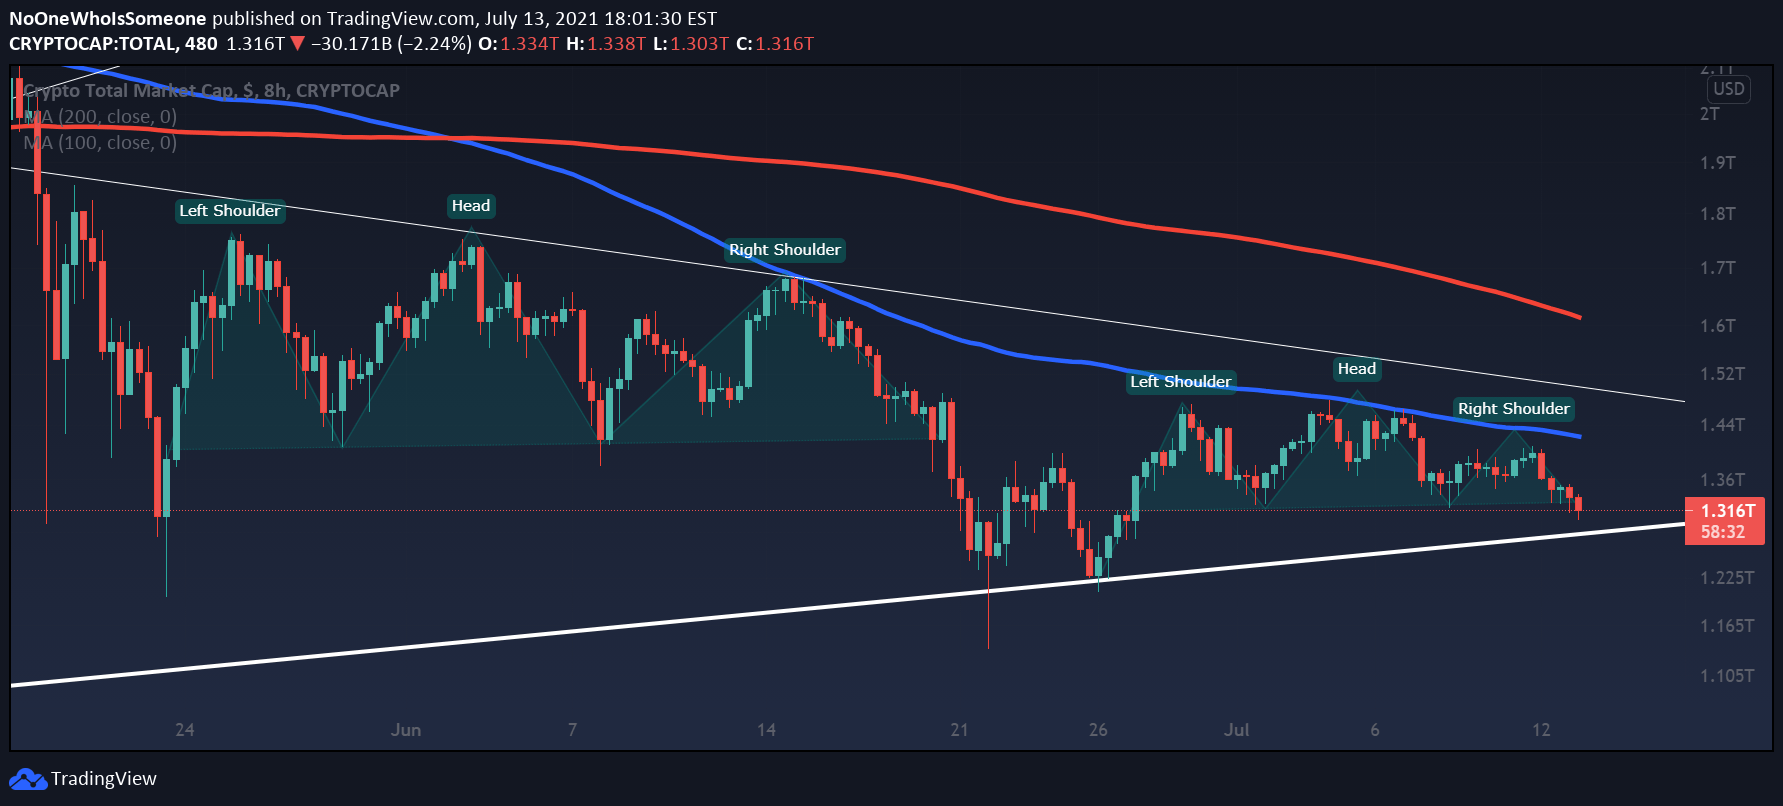Open author NoOneWhoIsSomeone's profile name
Screen dimensions: 1783x806
[x=107, y=18]
